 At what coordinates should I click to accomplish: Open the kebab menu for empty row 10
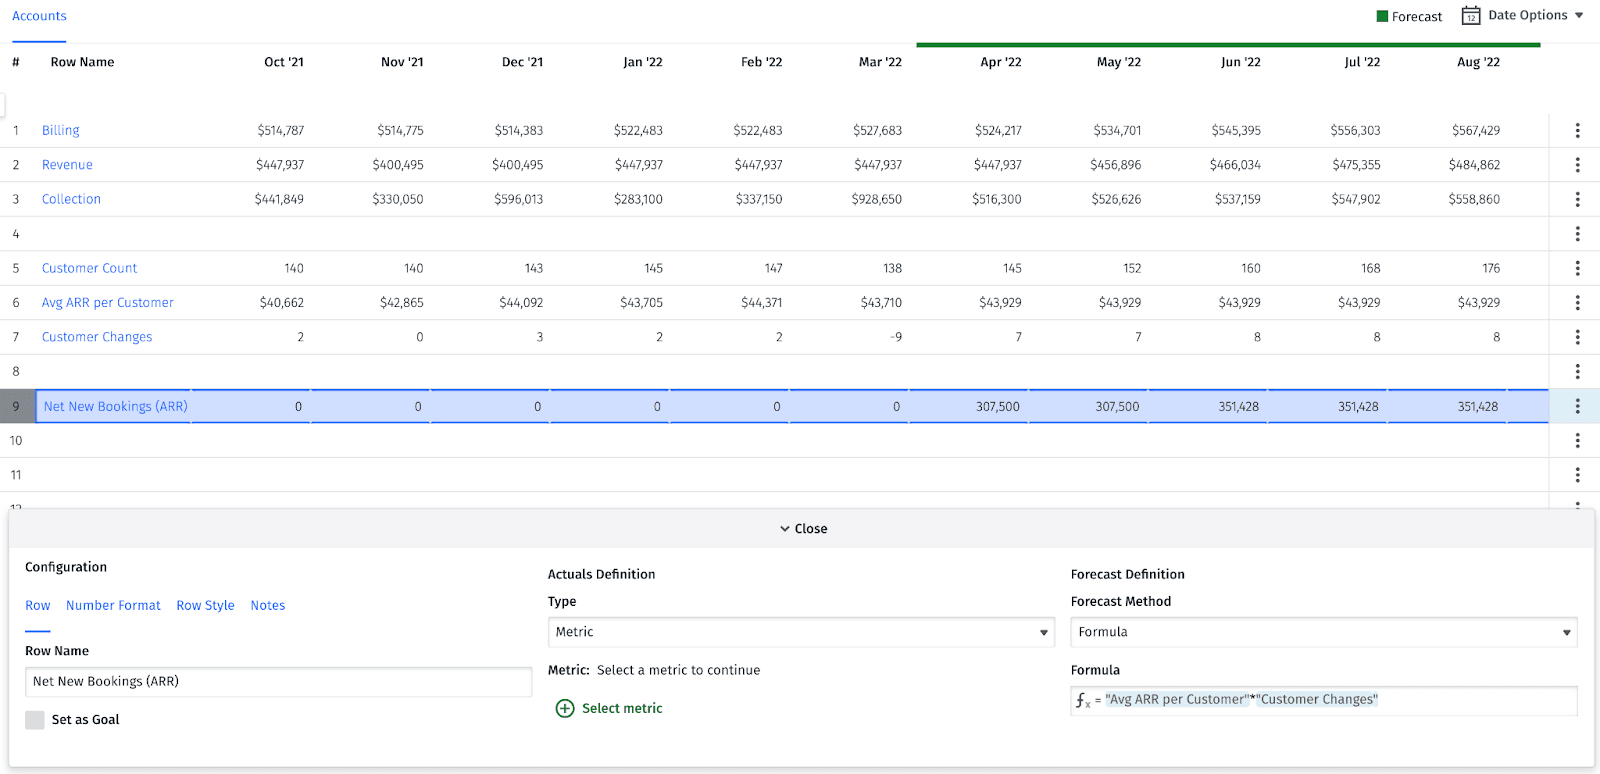coord(1577,440)
